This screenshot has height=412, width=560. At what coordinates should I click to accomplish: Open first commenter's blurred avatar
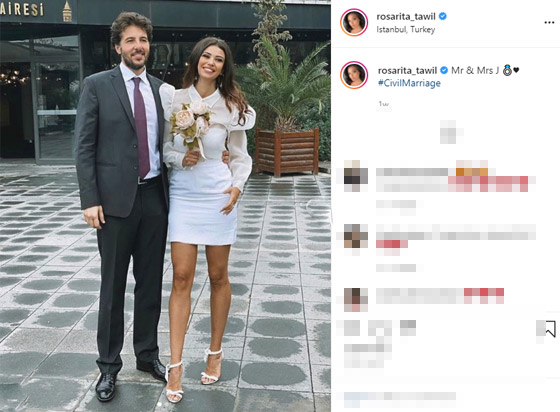[x=356, y=176]
